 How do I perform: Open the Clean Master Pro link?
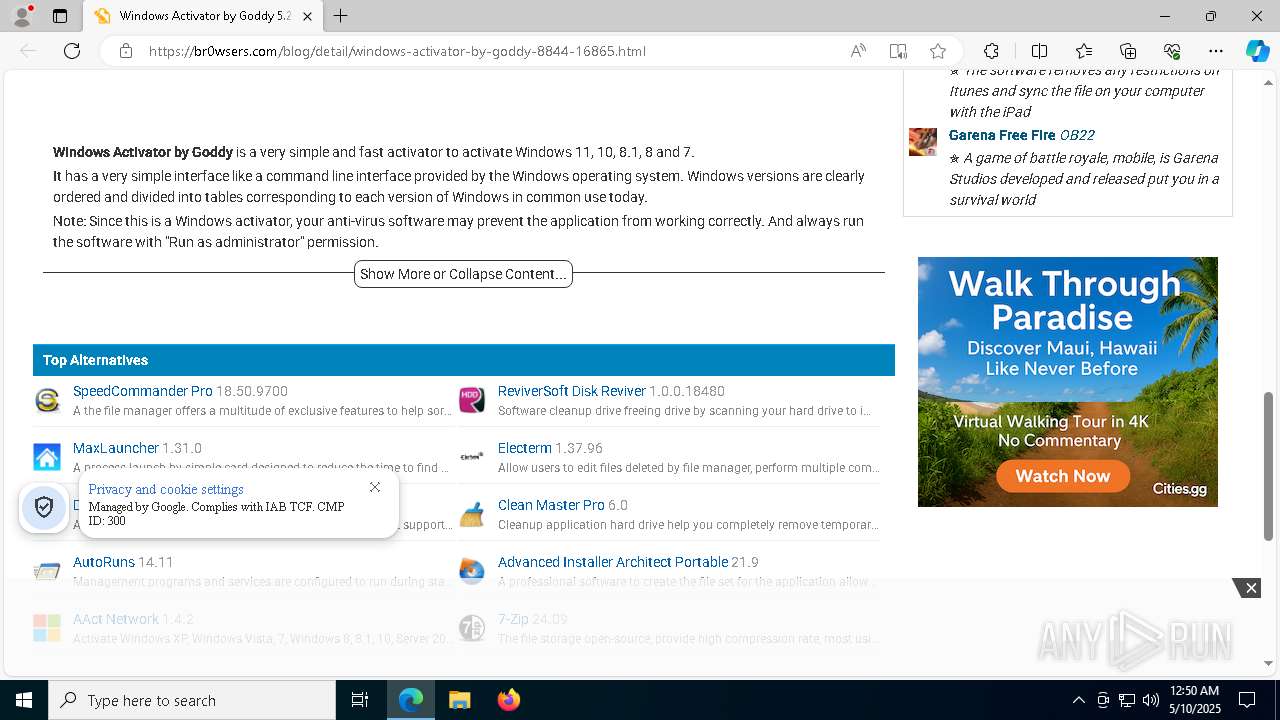click(551, 505)
